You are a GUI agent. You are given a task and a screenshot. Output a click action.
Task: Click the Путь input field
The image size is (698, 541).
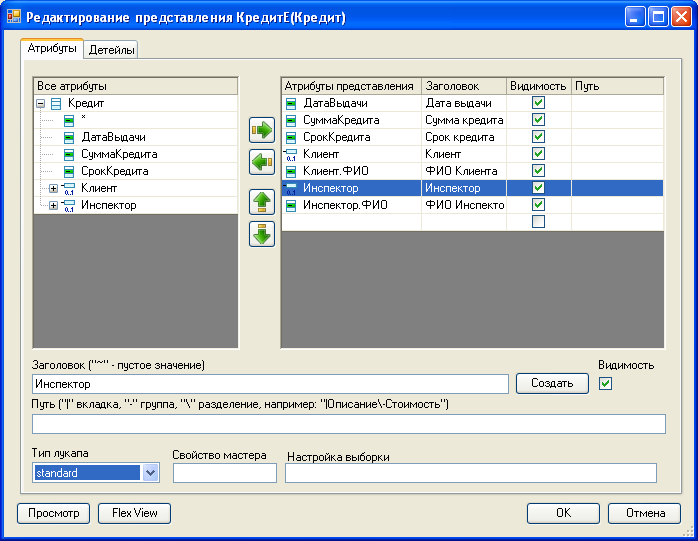pos(349,424)
